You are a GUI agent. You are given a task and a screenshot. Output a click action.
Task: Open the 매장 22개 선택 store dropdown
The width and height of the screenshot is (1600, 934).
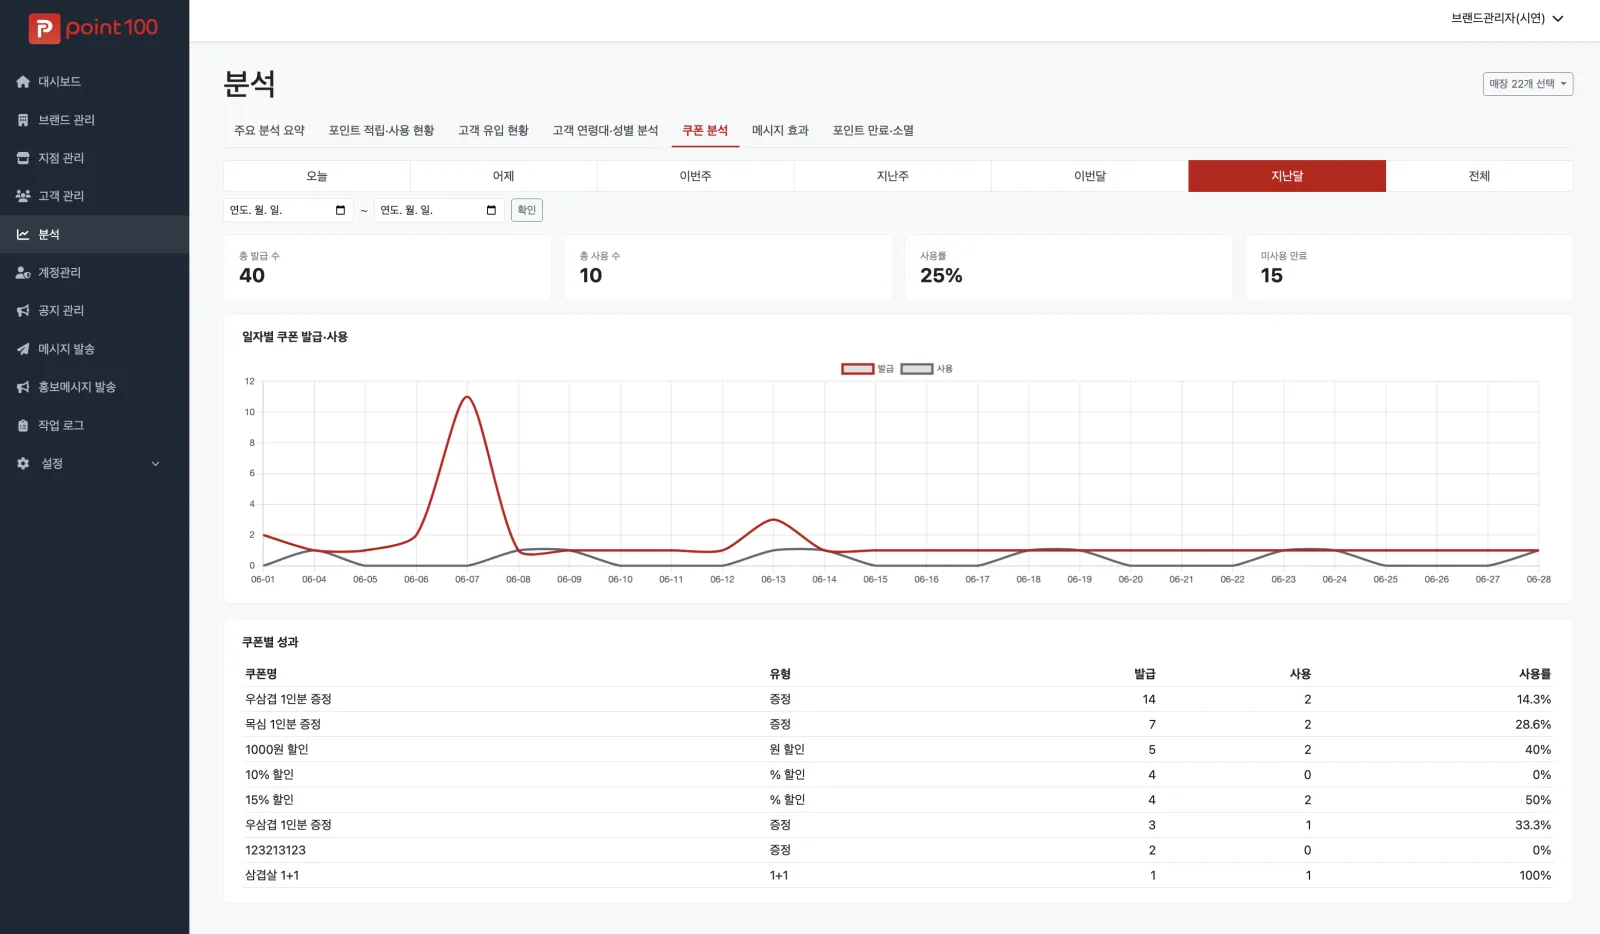point(1527,84)
